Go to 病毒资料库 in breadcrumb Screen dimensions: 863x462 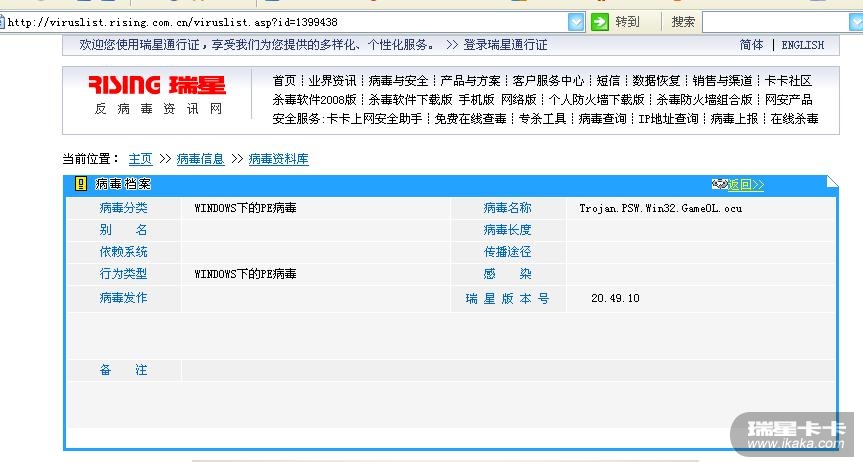(278, 159)
